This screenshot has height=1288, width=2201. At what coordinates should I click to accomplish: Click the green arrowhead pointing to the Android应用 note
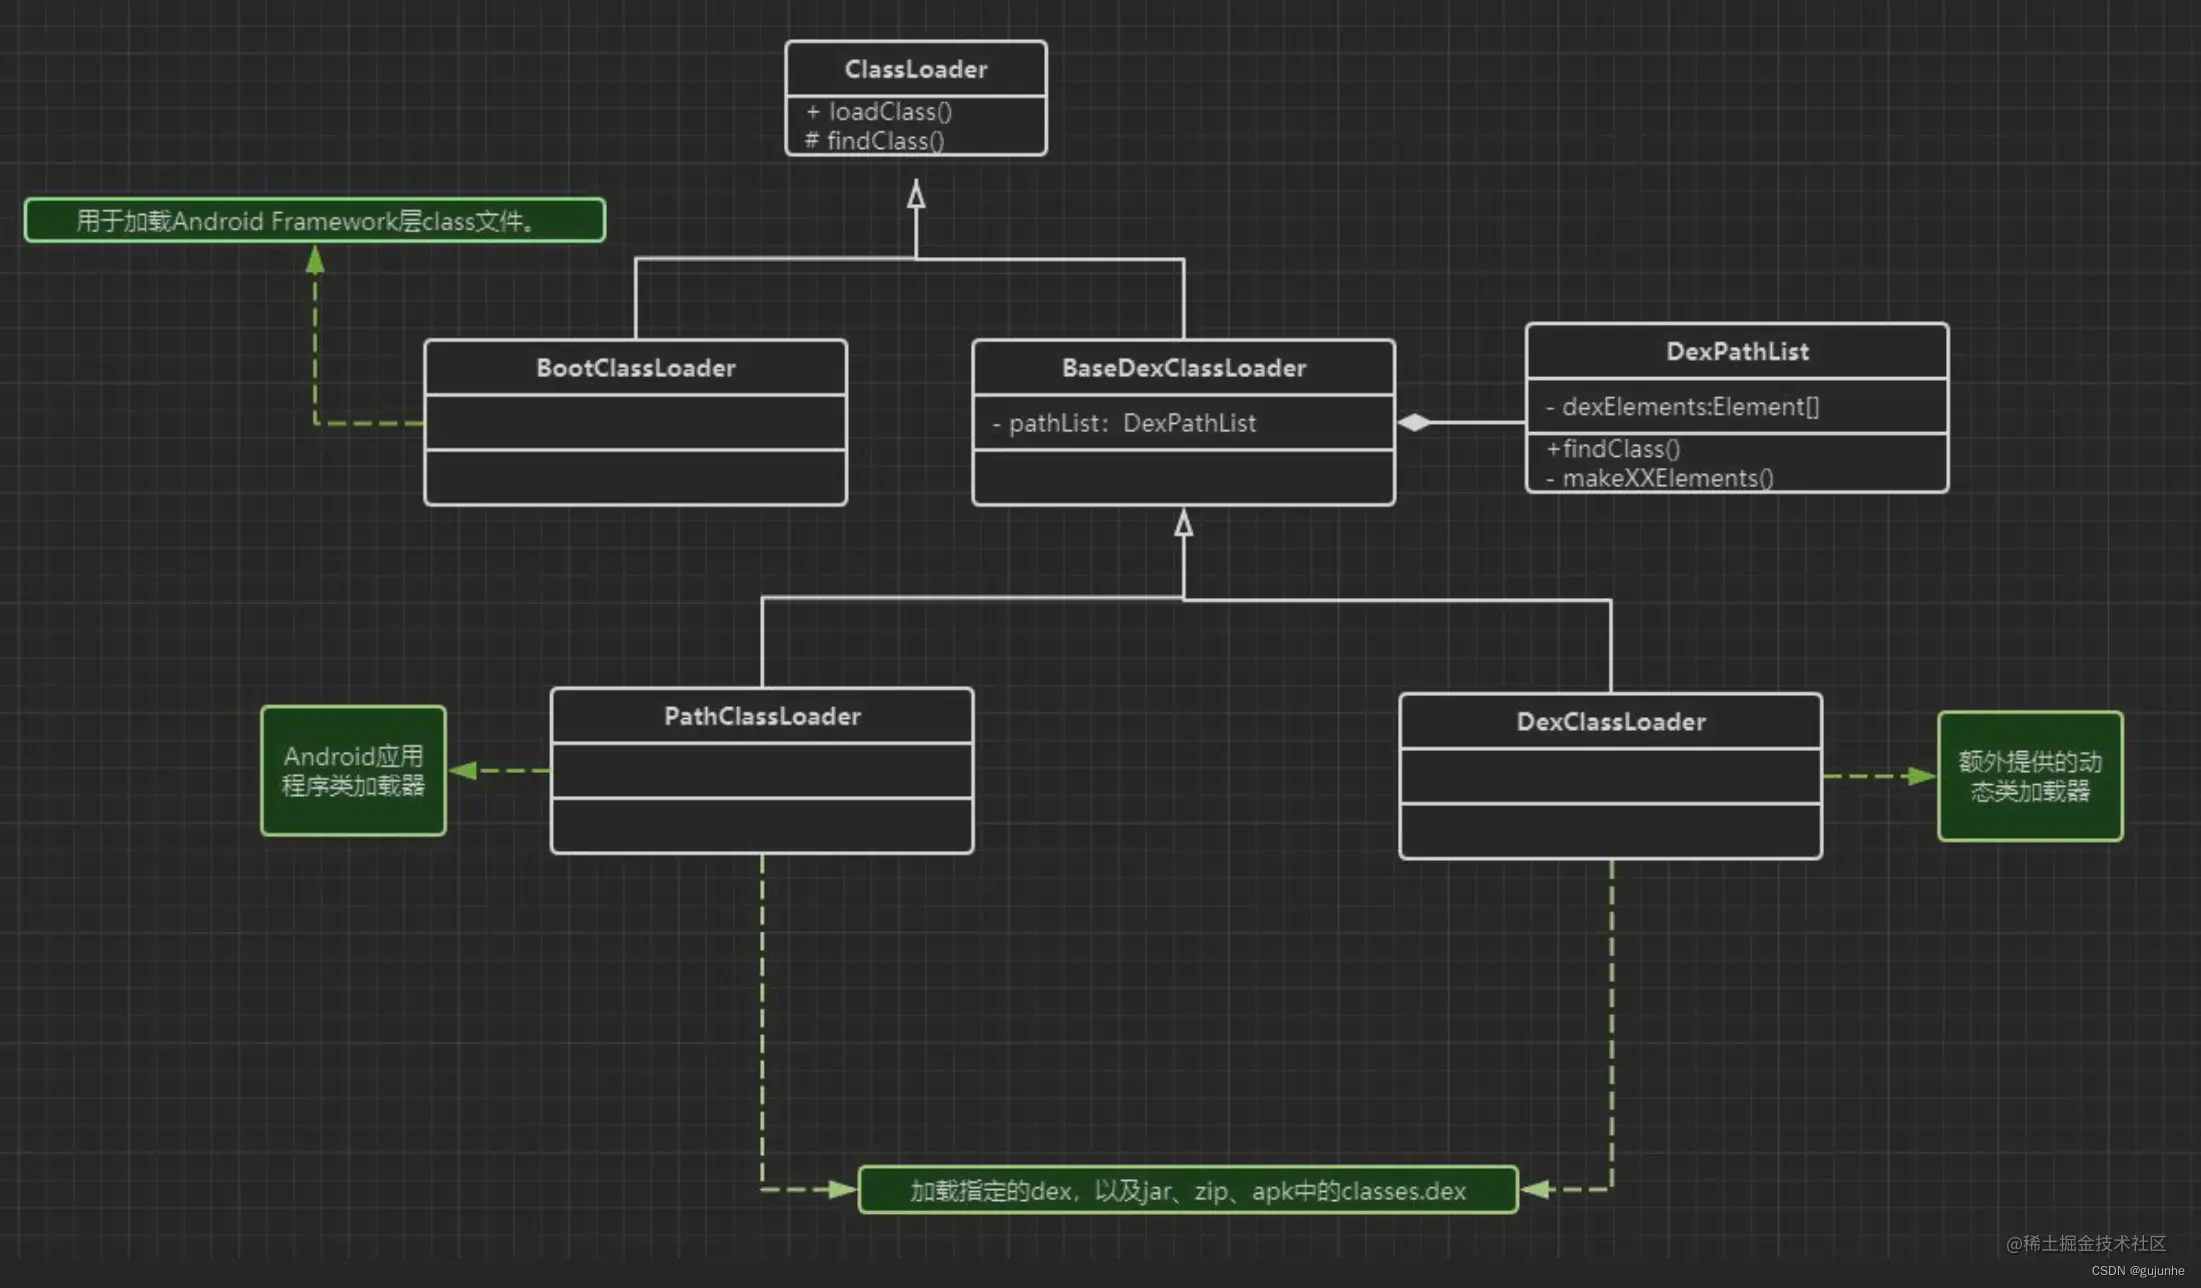point(463,770)
